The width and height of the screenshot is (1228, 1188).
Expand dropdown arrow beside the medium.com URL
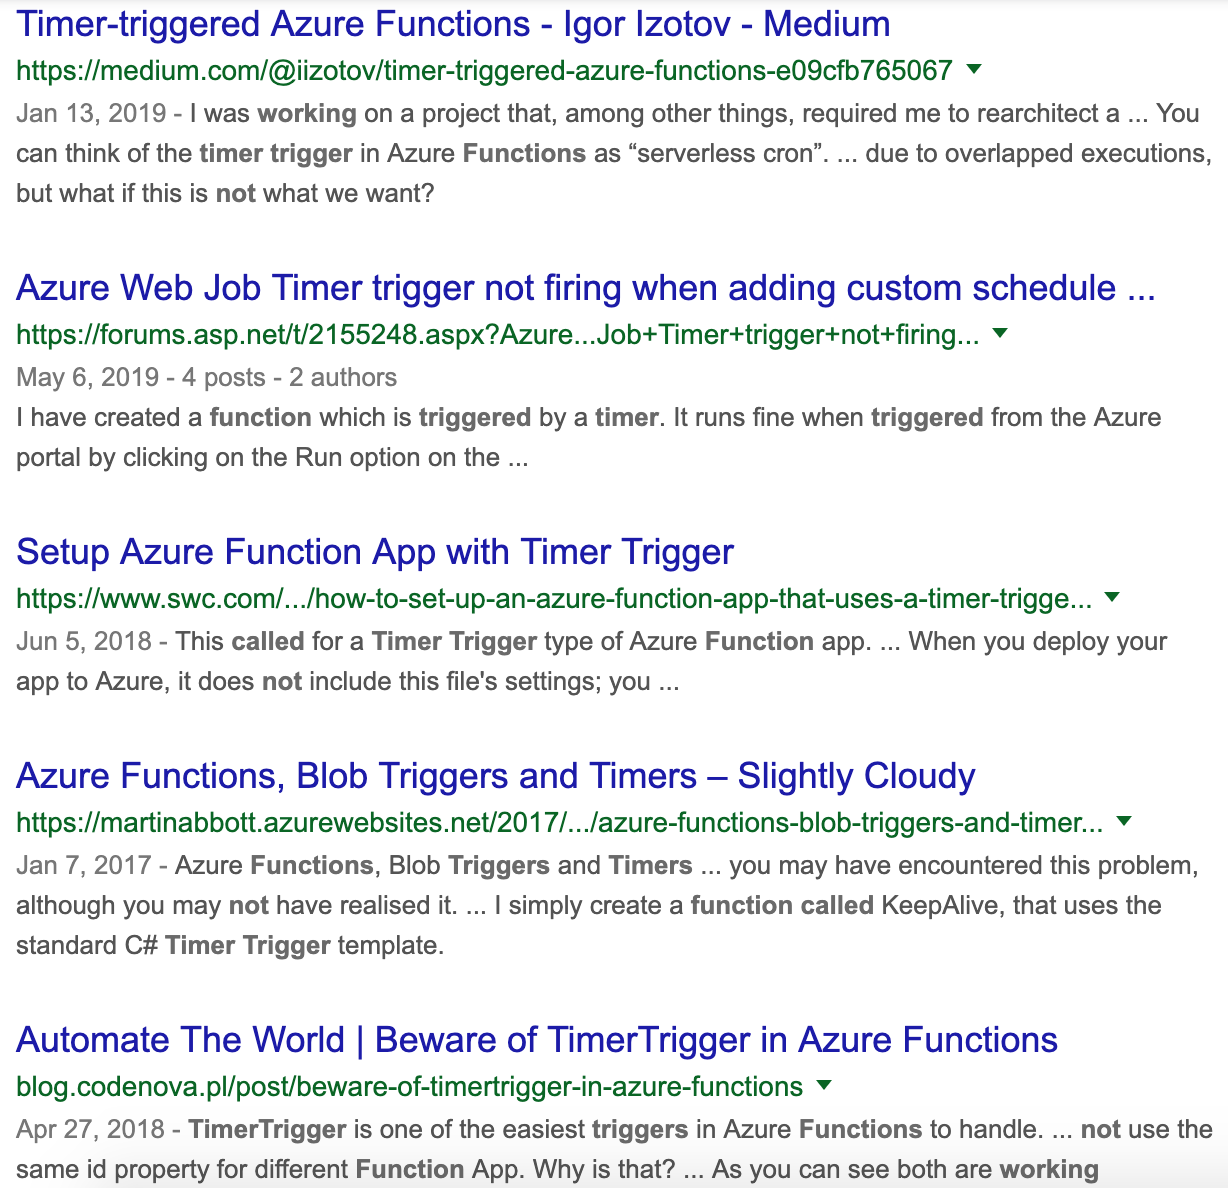click(975, 69)
